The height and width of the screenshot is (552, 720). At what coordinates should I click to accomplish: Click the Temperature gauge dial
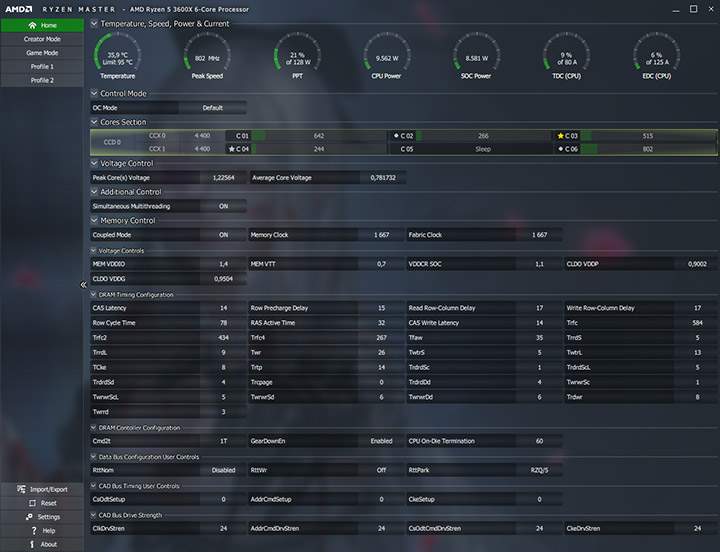pos(118,51)
